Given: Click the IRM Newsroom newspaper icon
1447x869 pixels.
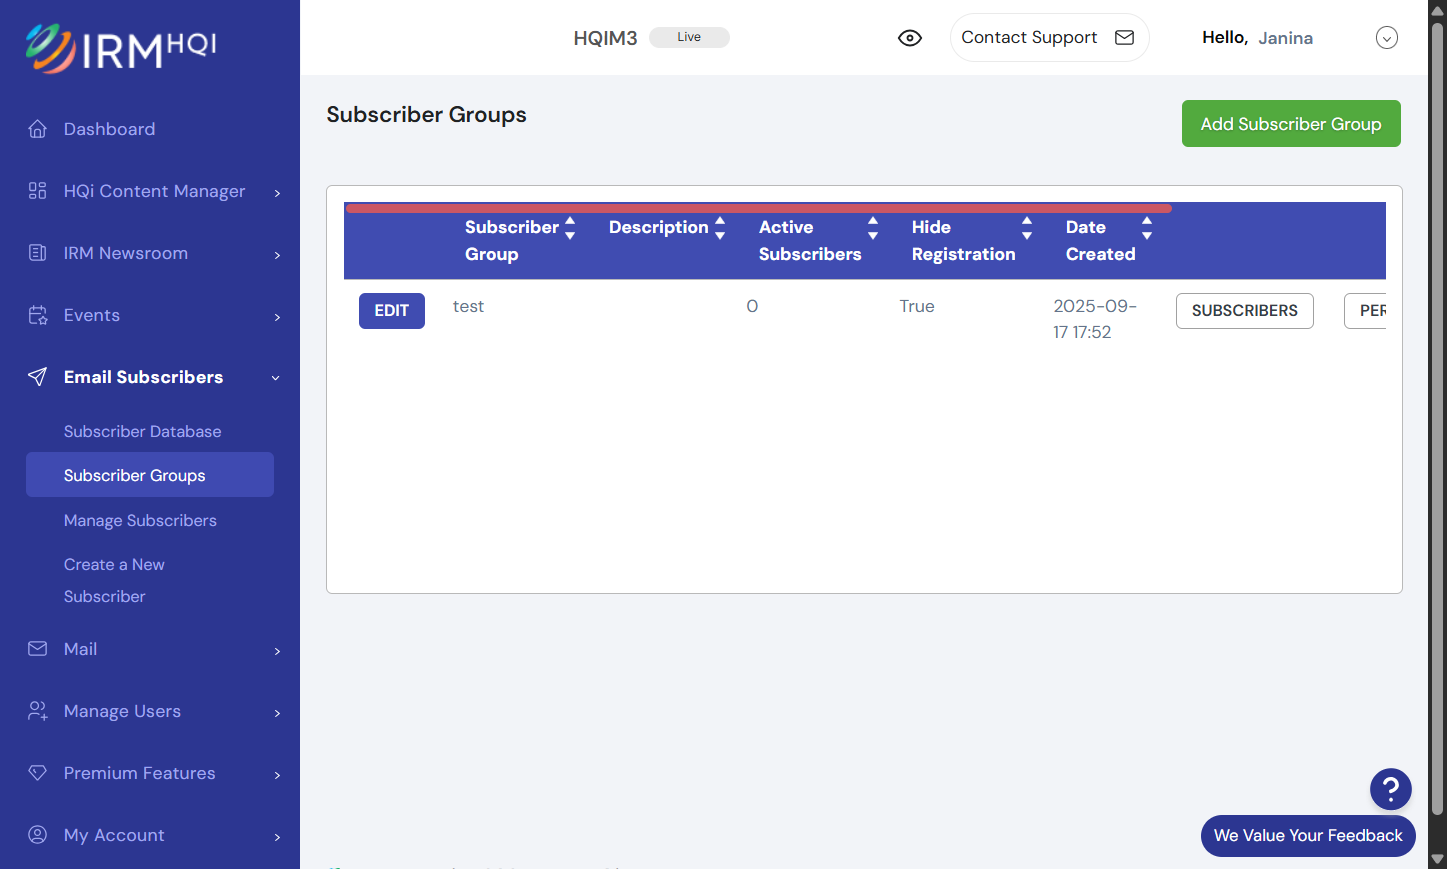Looking at the screenshot, I should 38,253.
